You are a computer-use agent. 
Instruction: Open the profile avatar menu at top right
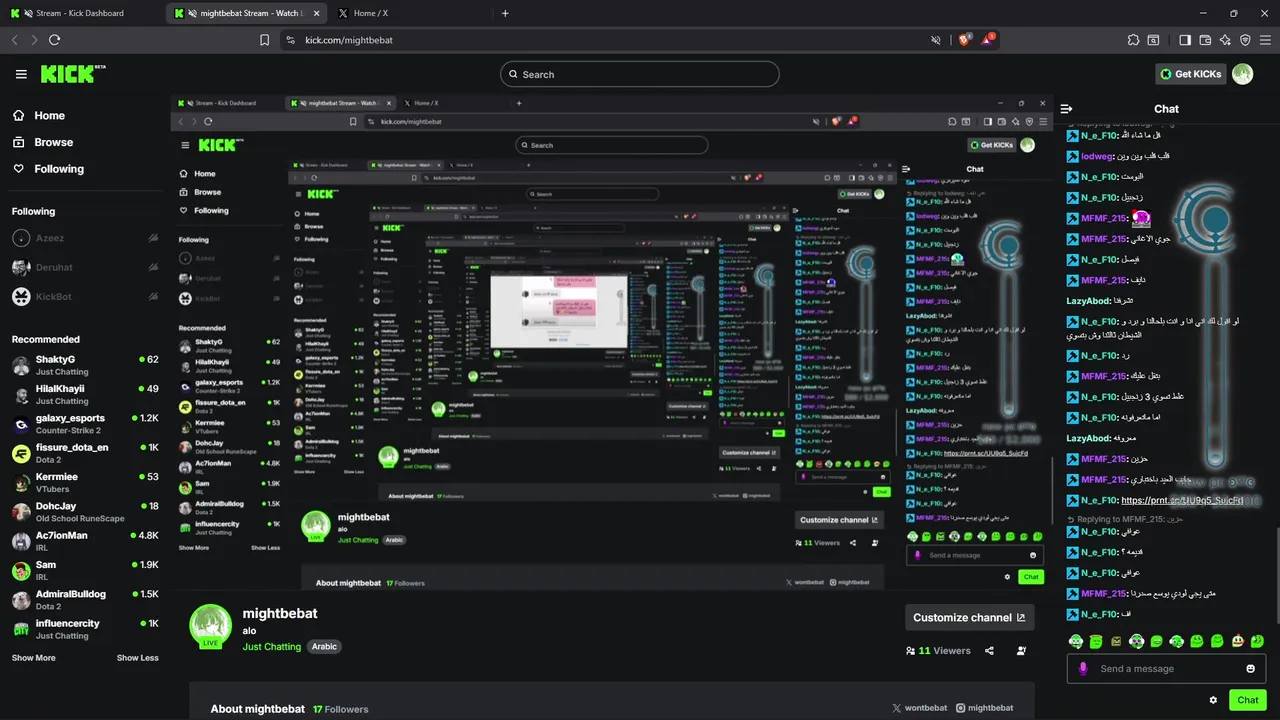[1243, 74]
